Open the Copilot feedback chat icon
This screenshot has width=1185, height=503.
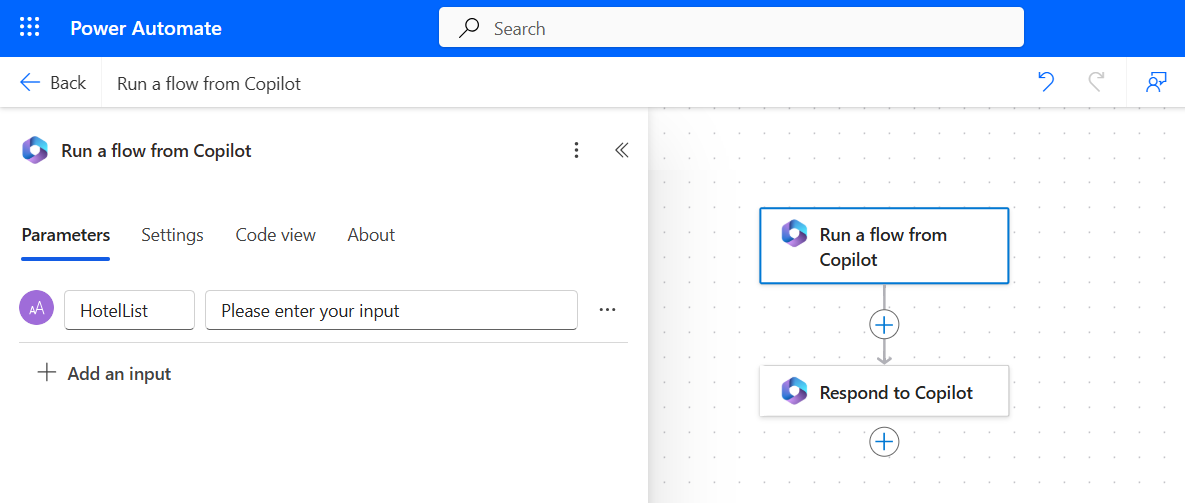tap(1156, 83)
